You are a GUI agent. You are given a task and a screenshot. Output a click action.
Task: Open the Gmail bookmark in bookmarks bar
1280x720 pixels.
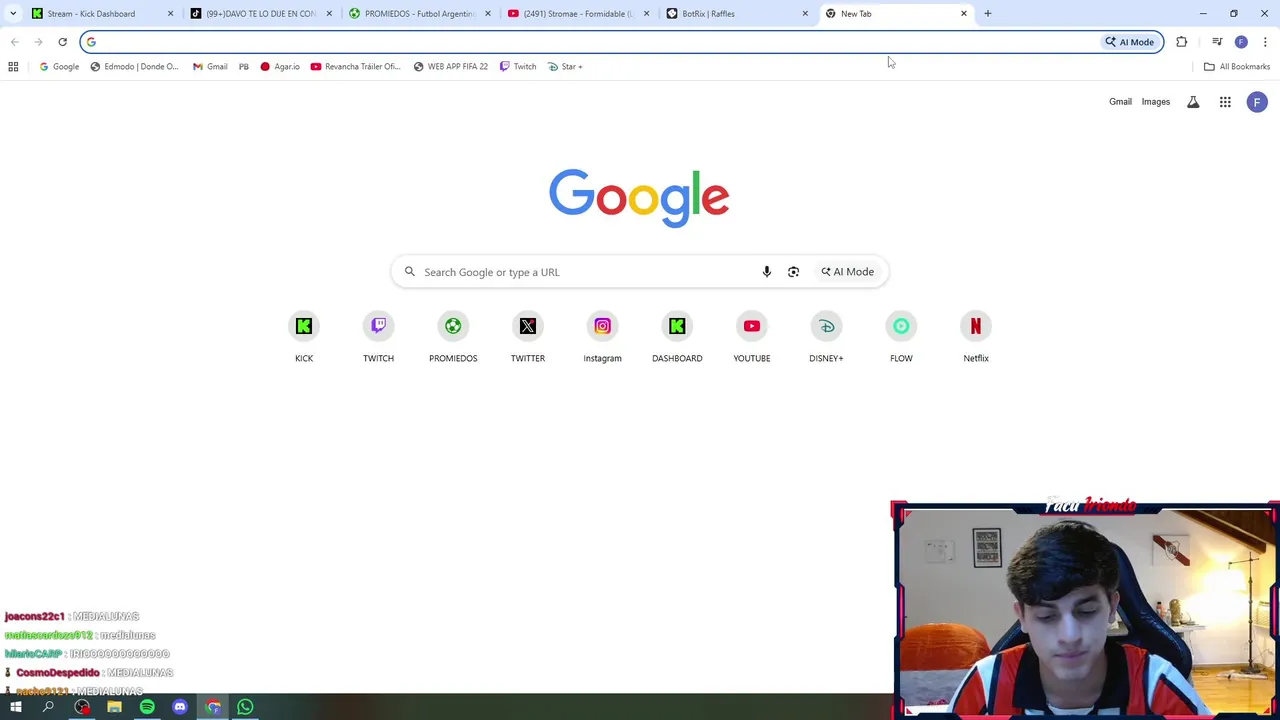coord(210,67)
